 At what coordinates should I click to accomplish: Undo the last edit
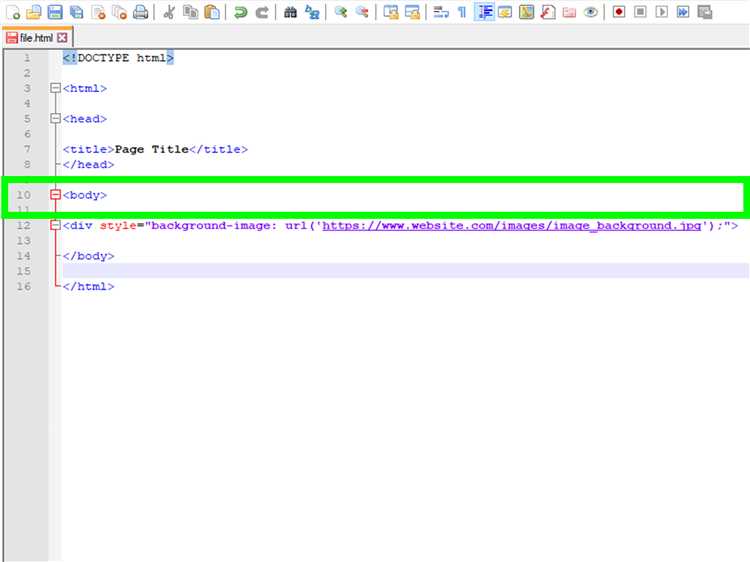(x=240, y=13)
